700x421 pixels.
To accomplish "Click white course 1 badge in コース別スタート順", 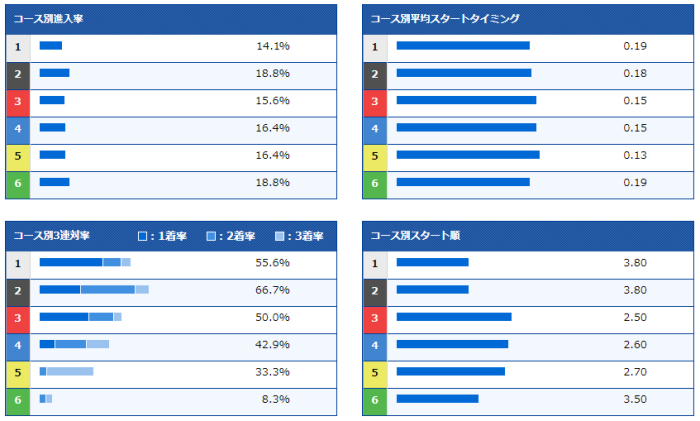I will [374, 263].
